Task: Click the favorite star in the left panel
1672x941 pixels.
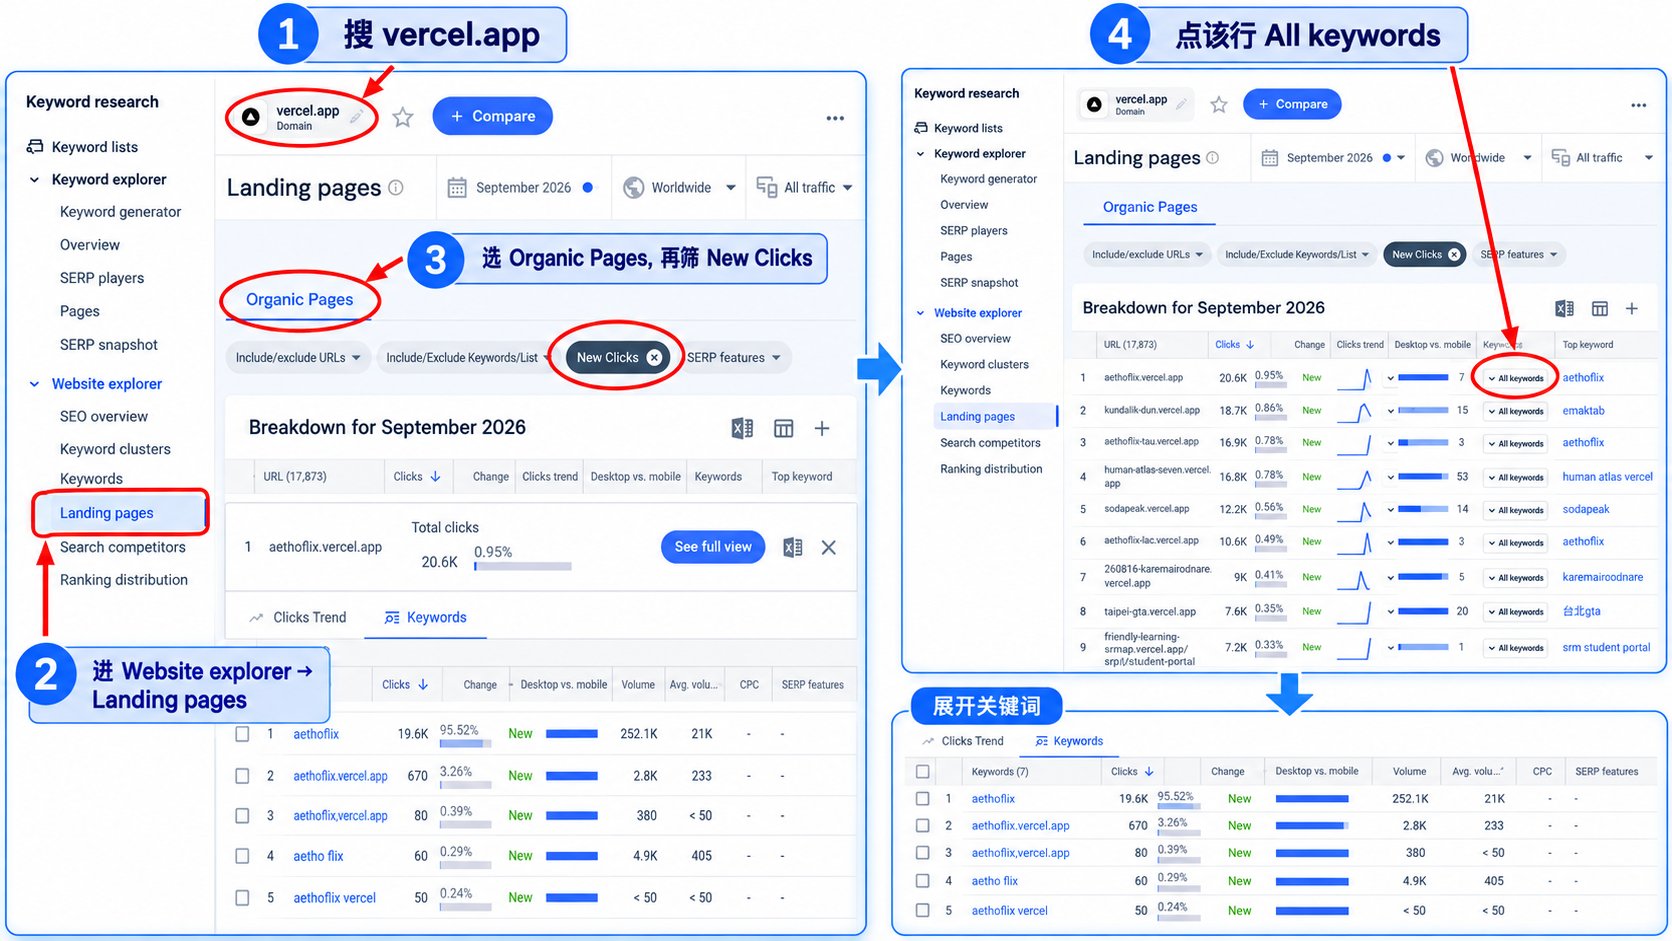Action: tap(403, 117)
